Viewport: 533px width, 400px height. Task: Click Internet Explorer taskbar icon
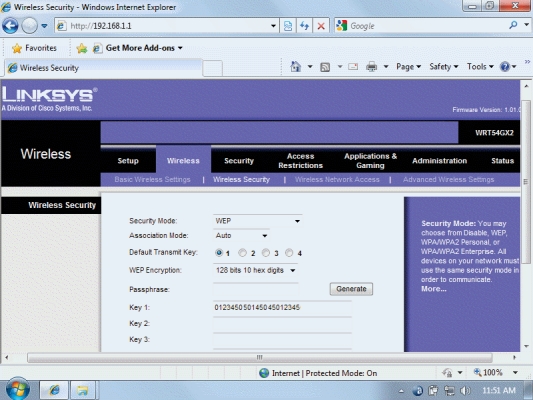[54, 390]
